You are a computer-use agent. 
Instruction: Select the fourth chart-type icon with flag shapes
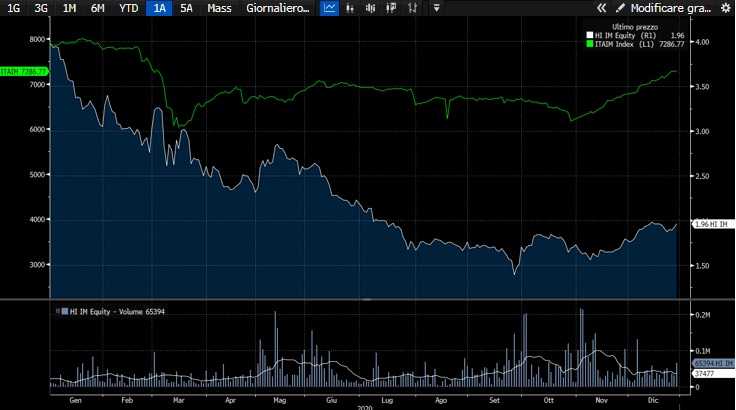(391, 8)
